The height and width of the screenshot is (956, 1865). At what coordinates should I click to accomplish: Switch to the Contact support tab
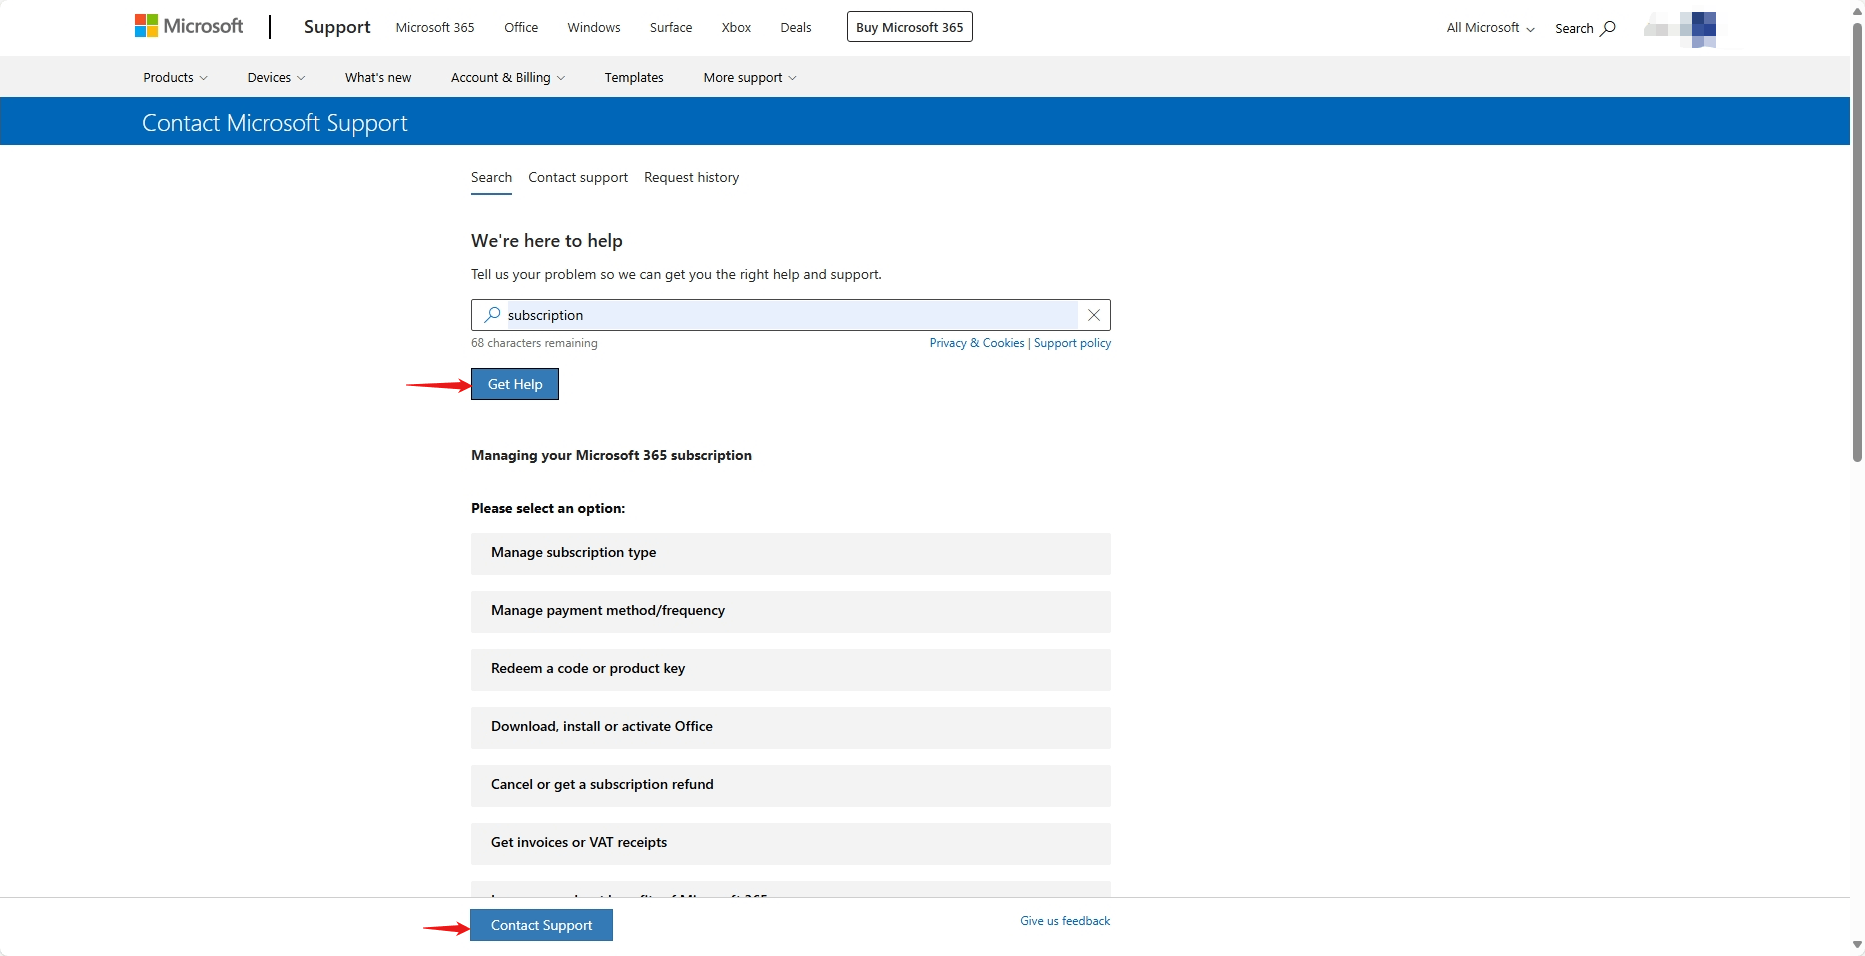pos(578,178)
